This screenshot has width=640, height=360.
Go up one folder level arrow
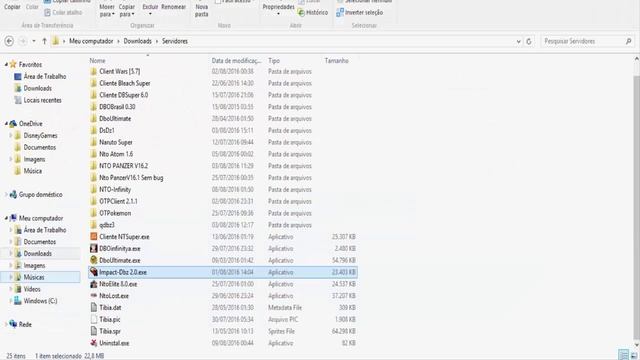[x=44, y=41]
